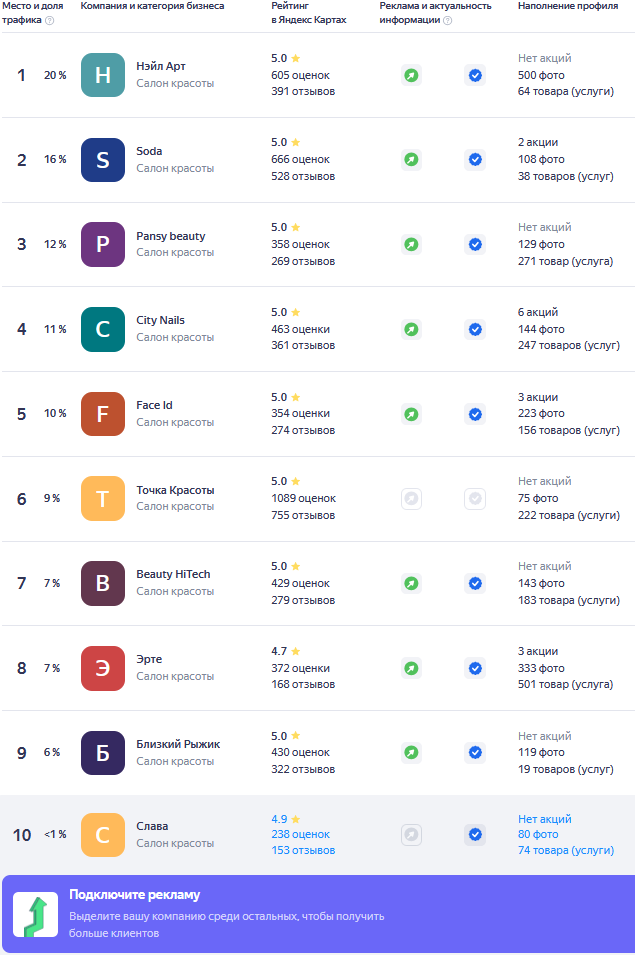Click blue verified checkmark badge for Слава
This screenshot has width=635, height=955.
pos(475,834)
